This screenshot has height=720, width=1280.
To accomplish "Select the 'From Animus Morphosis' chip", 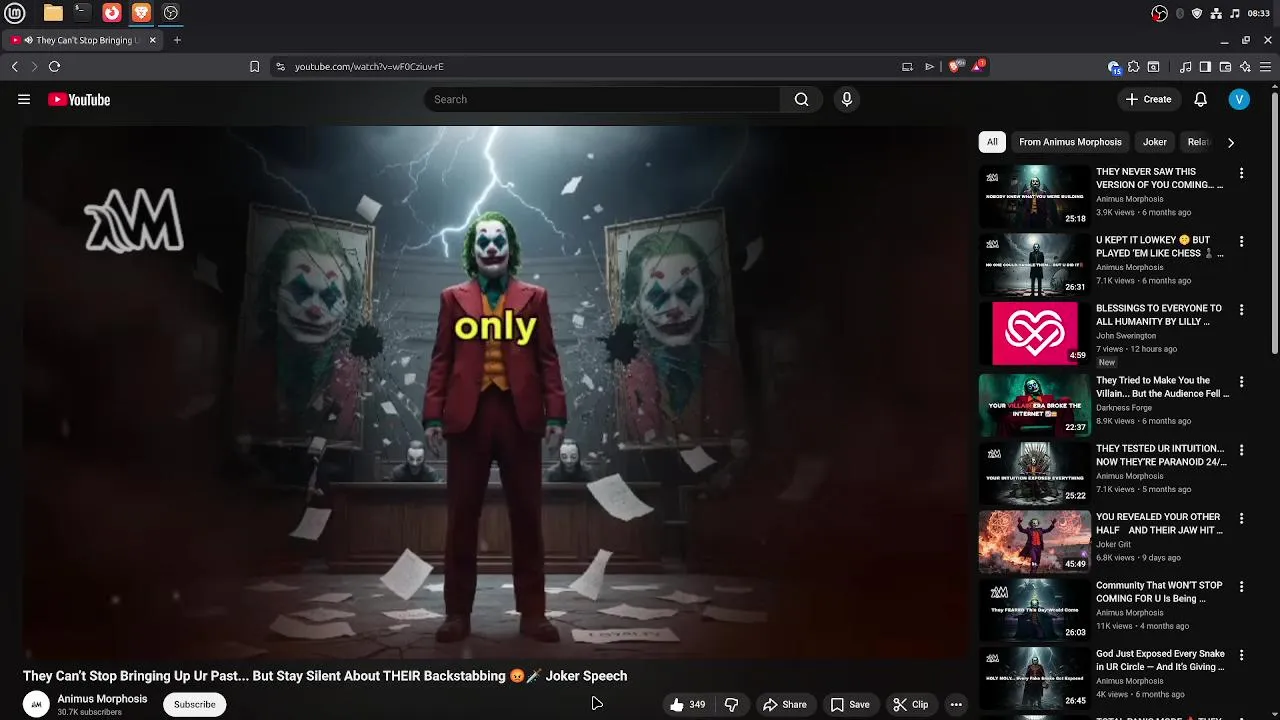I will click(1070, 142).
